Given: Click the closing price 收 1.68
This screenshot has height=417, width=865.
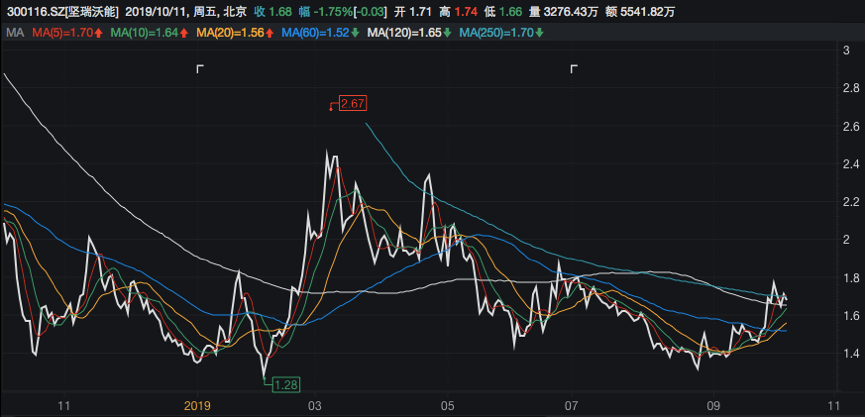Looking at the screenshot, I should pos(272,12).
